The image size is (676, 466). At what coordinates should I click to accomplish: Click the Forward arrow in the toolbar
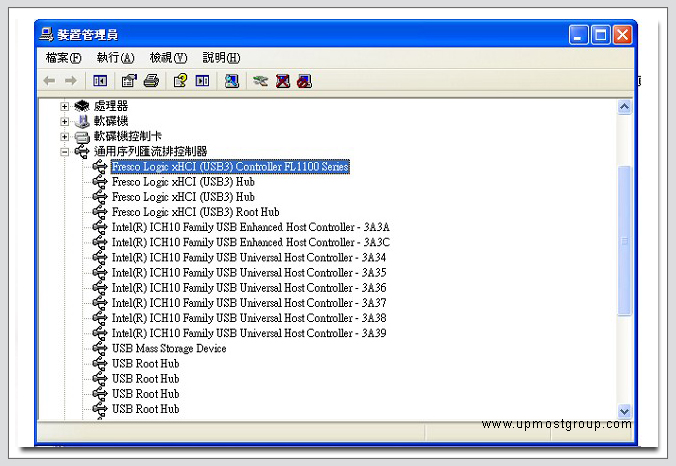(70, 81)
